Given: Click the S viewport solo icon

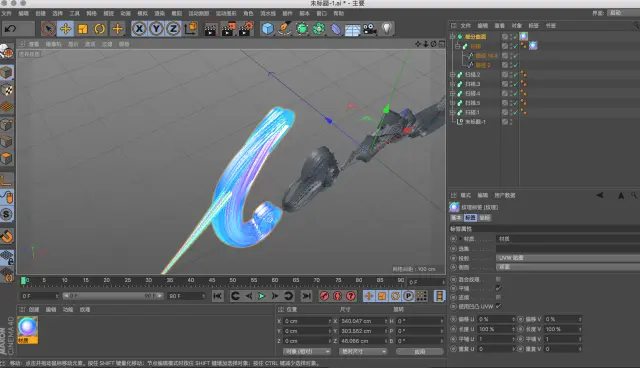Looking at the screenshot, I should (x=7, y=214).
